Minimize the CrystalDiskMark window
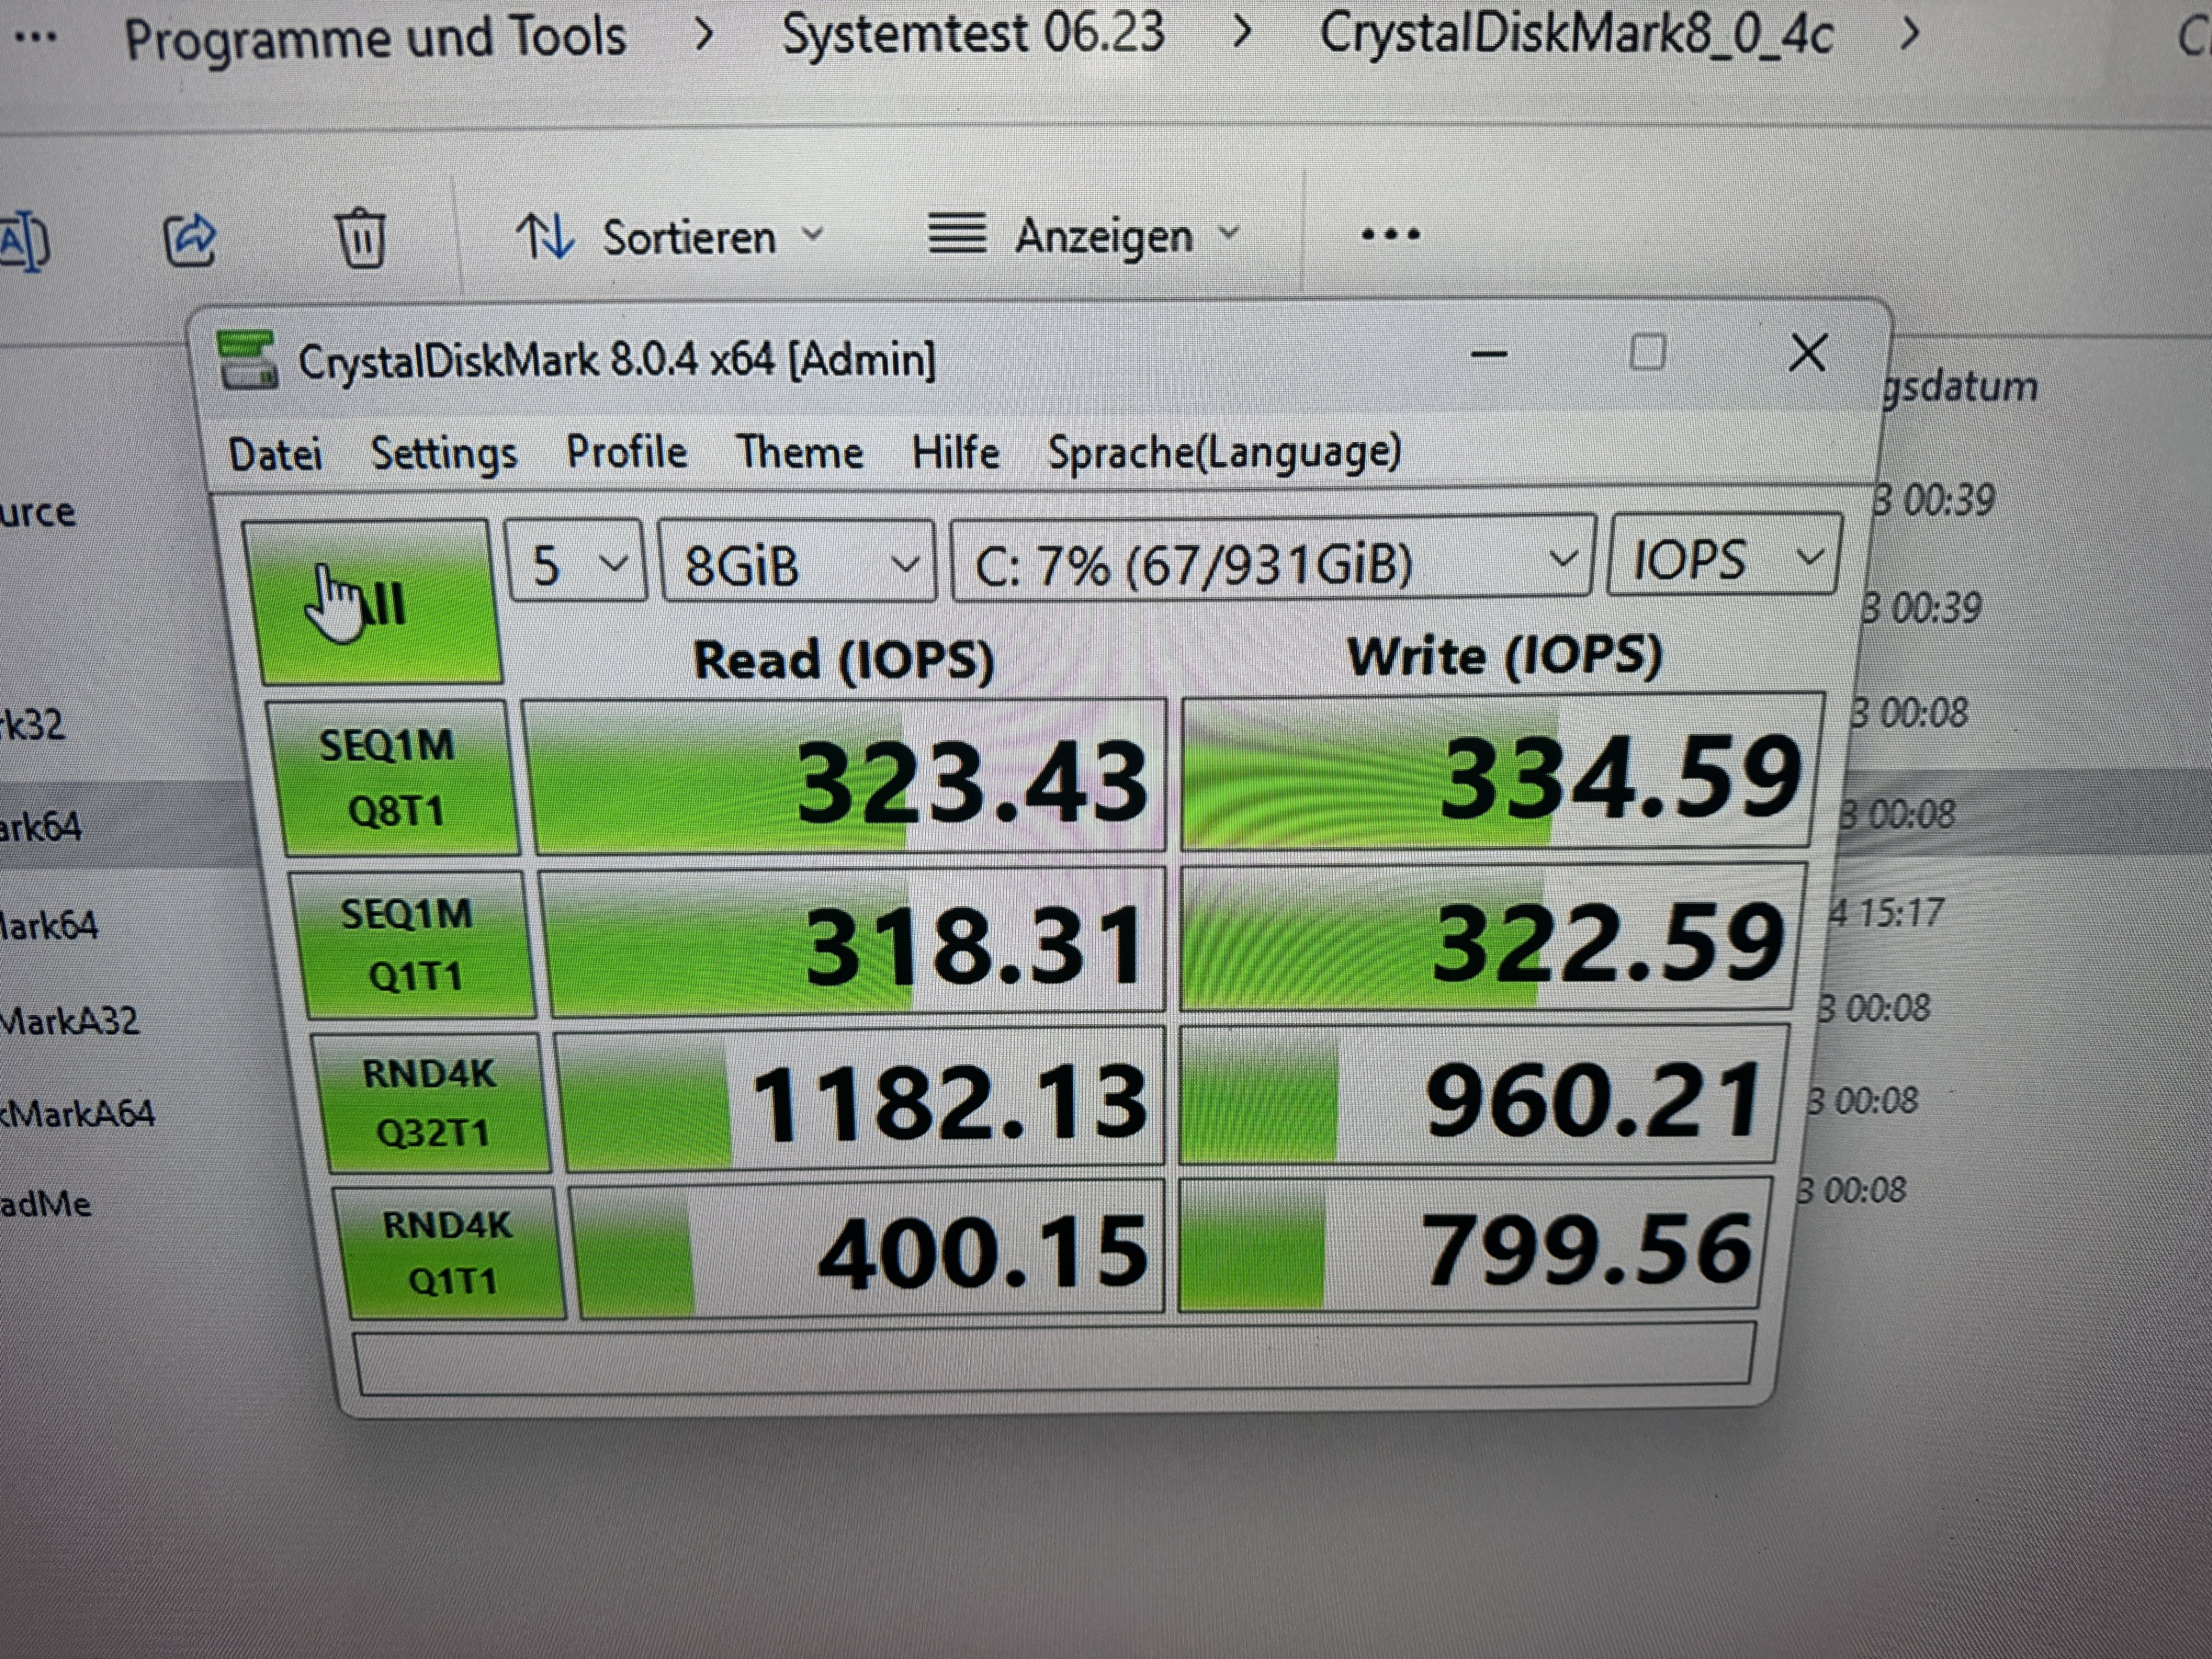The image size is (2212, 1659). [x=1488, y=355]
